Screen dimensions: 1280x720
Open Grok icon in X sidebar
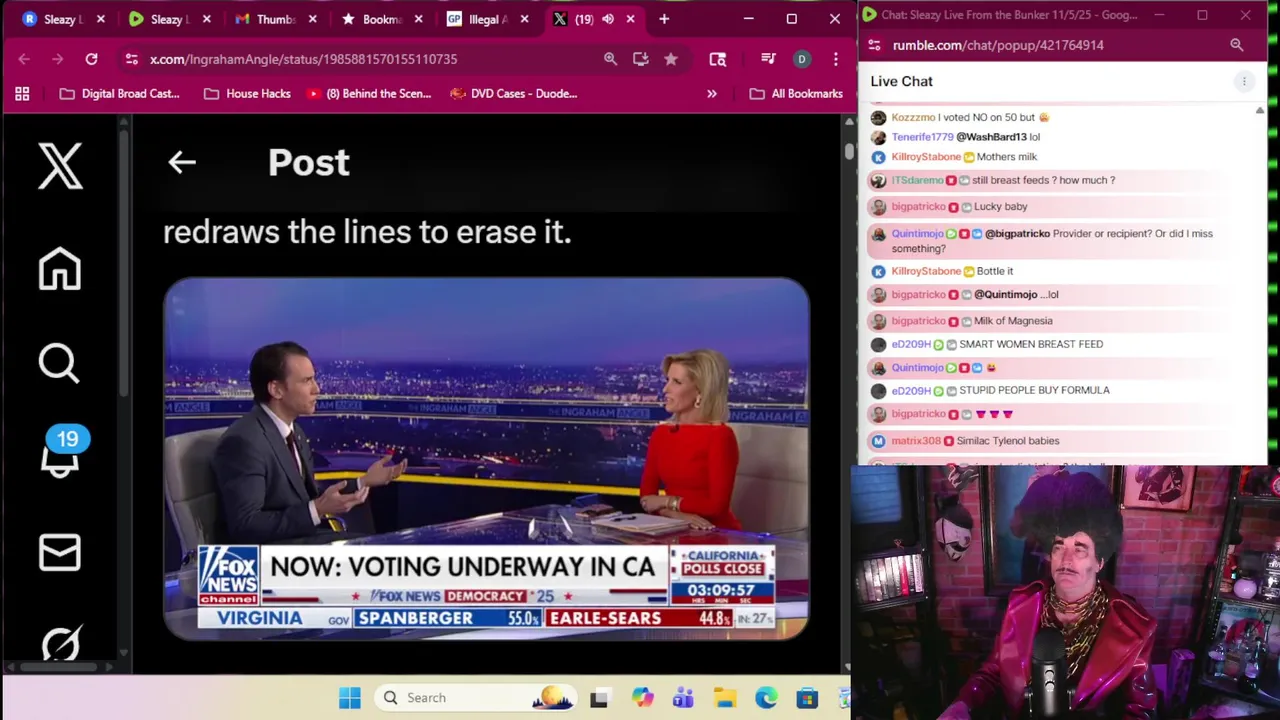click(x=60, y=643)
